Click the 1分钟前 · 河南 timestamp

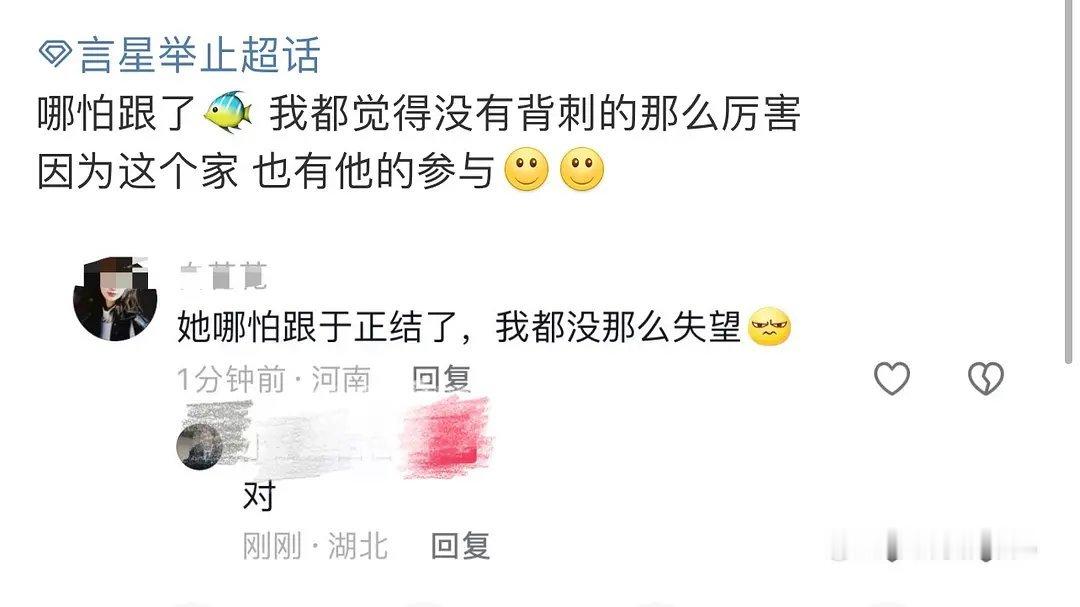point(274,380)
